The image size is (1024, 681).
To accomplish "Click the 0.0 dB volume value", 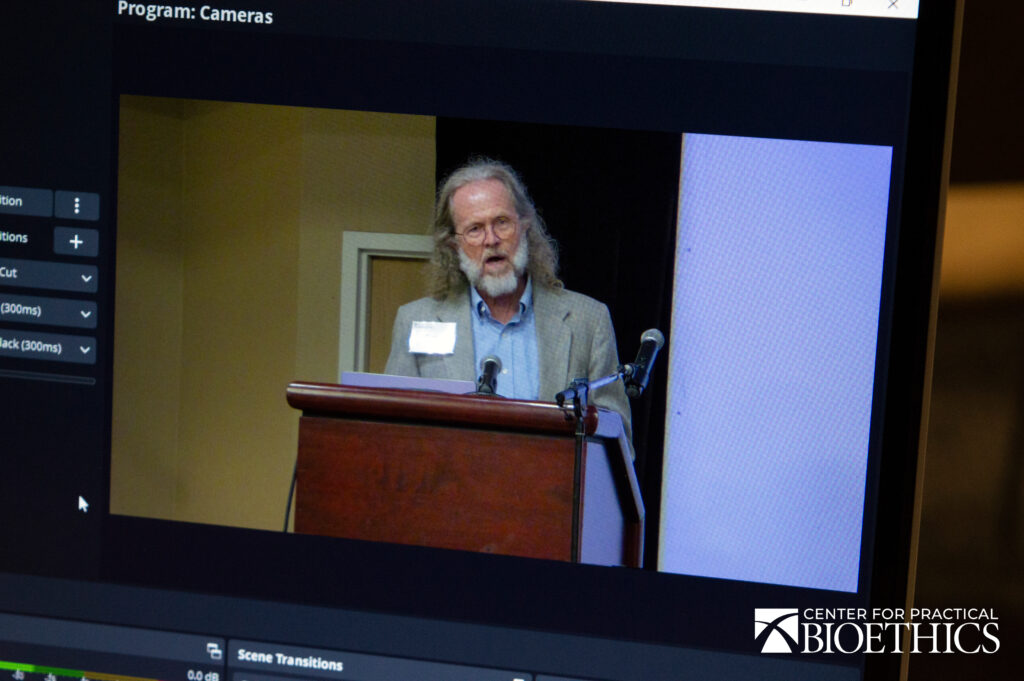I will [x=202, y=675].
